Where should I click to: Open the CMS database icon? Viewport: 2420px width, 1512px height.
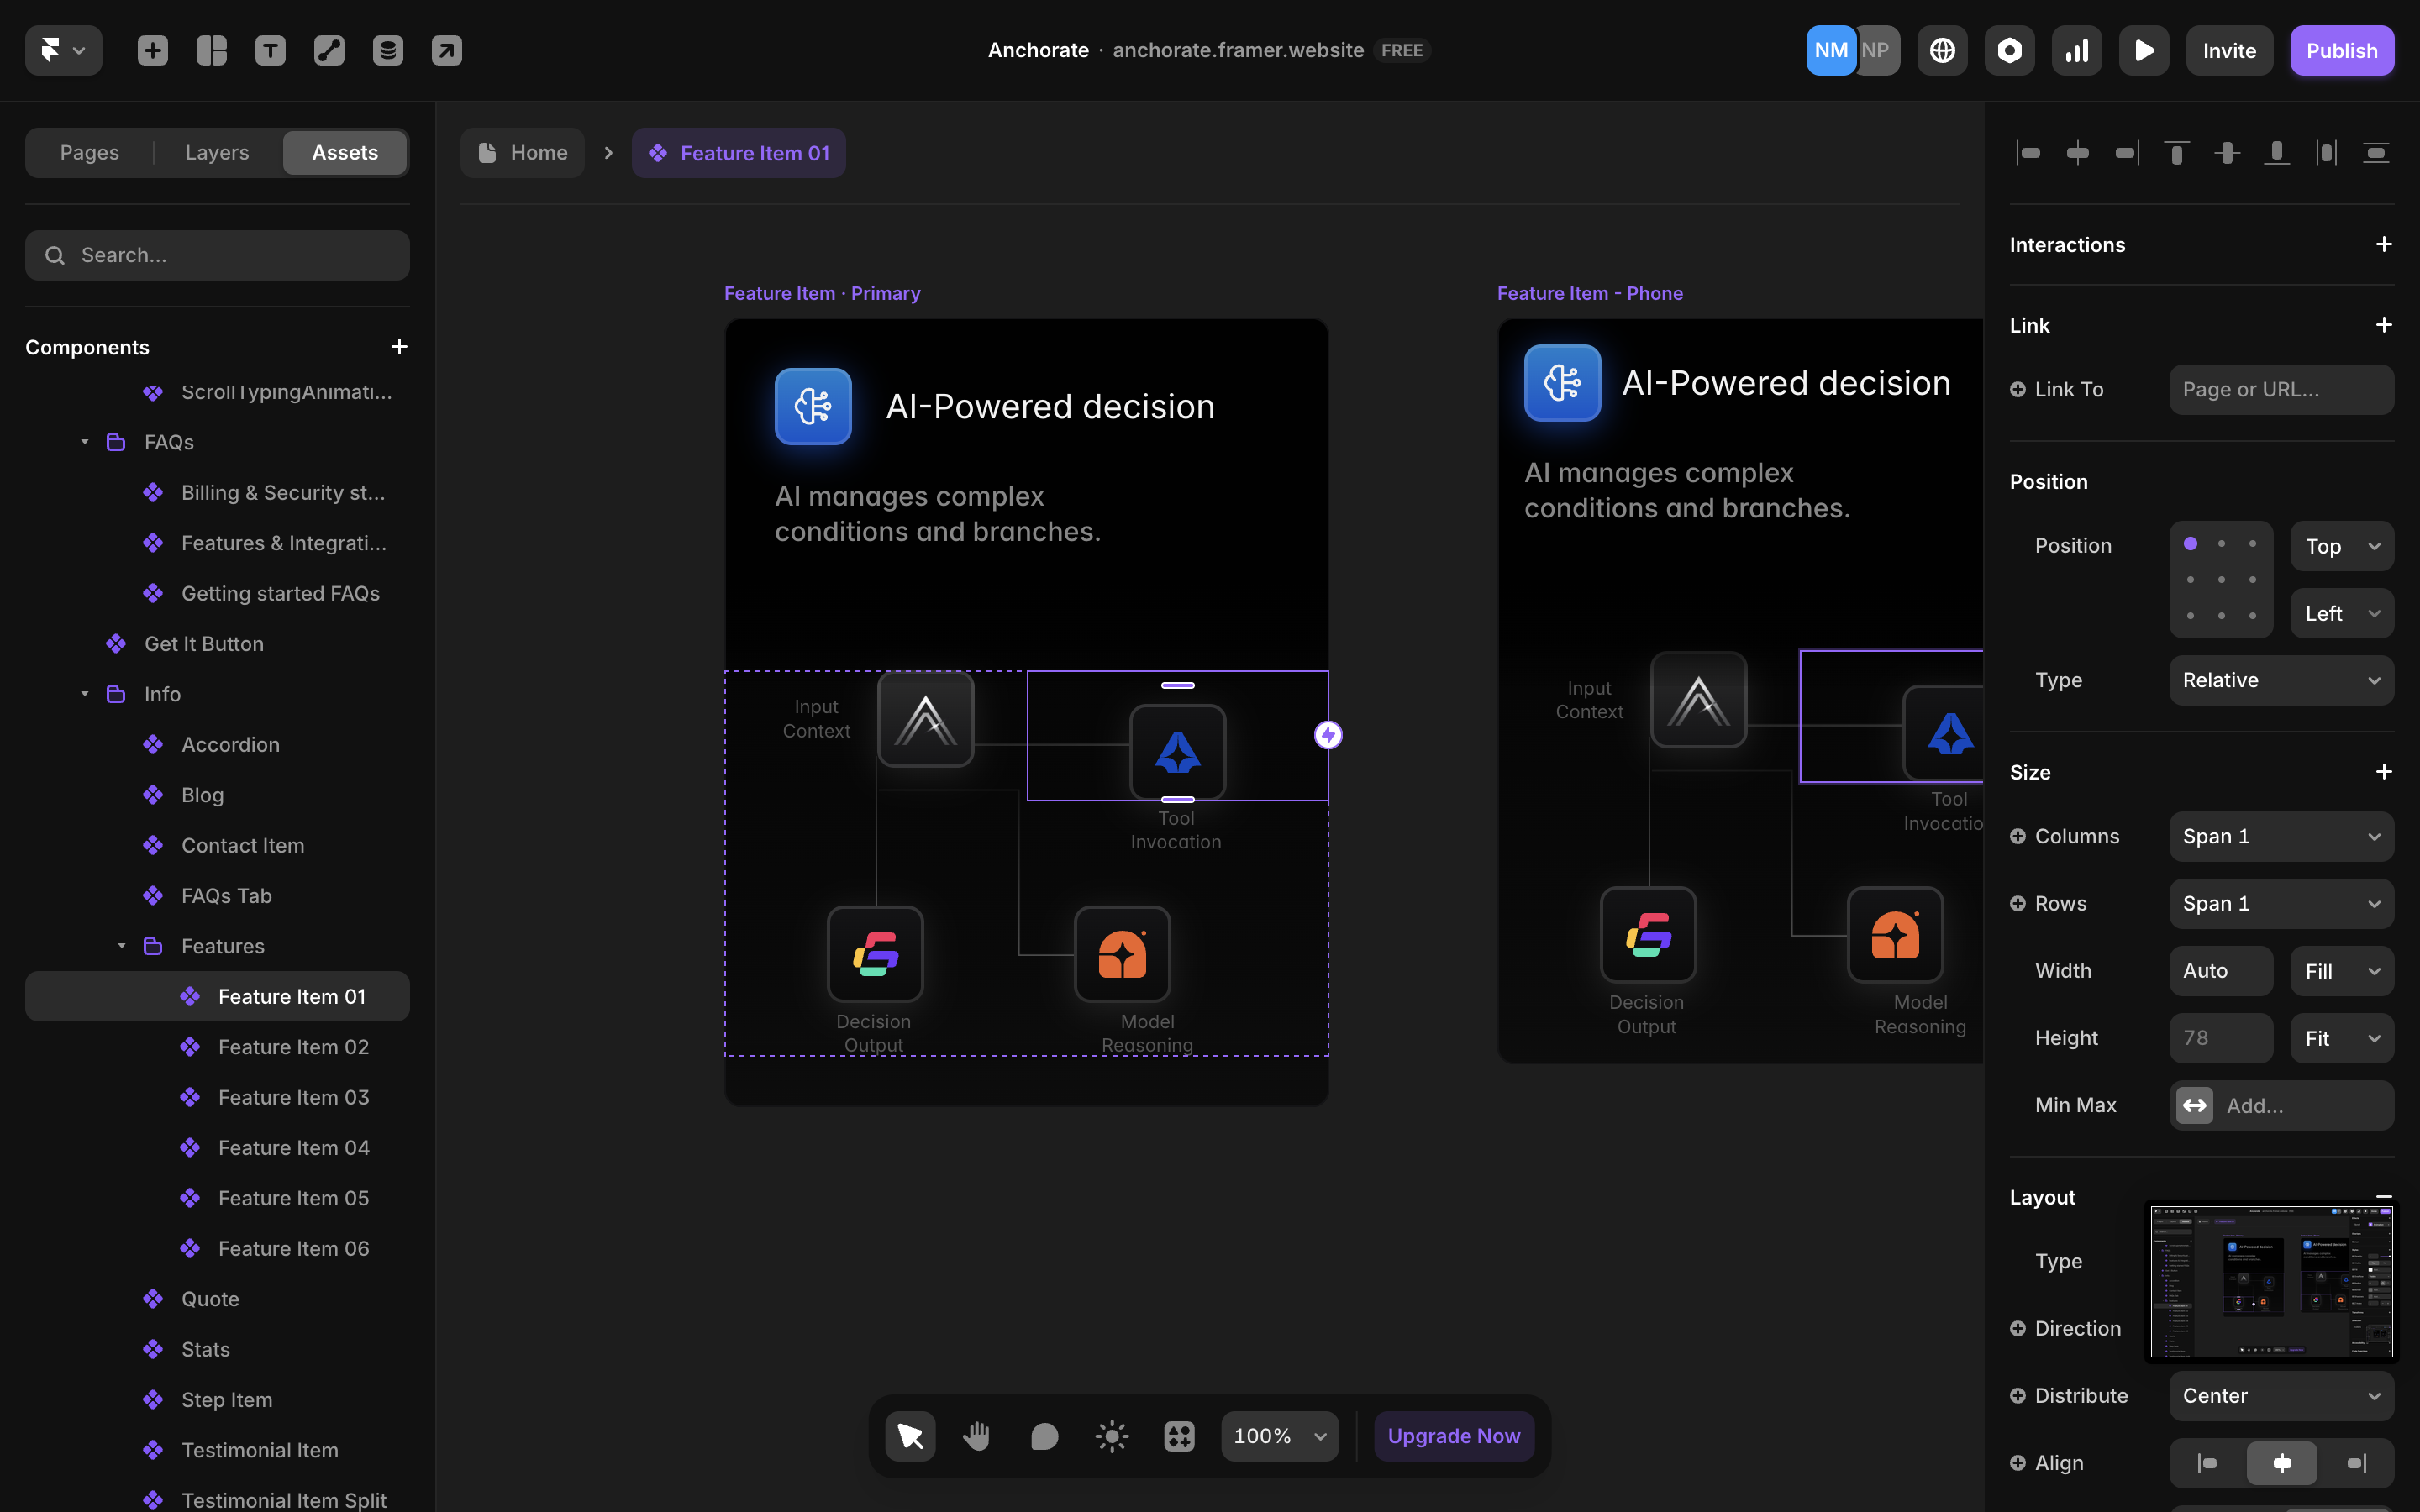[x=388, y=50]
